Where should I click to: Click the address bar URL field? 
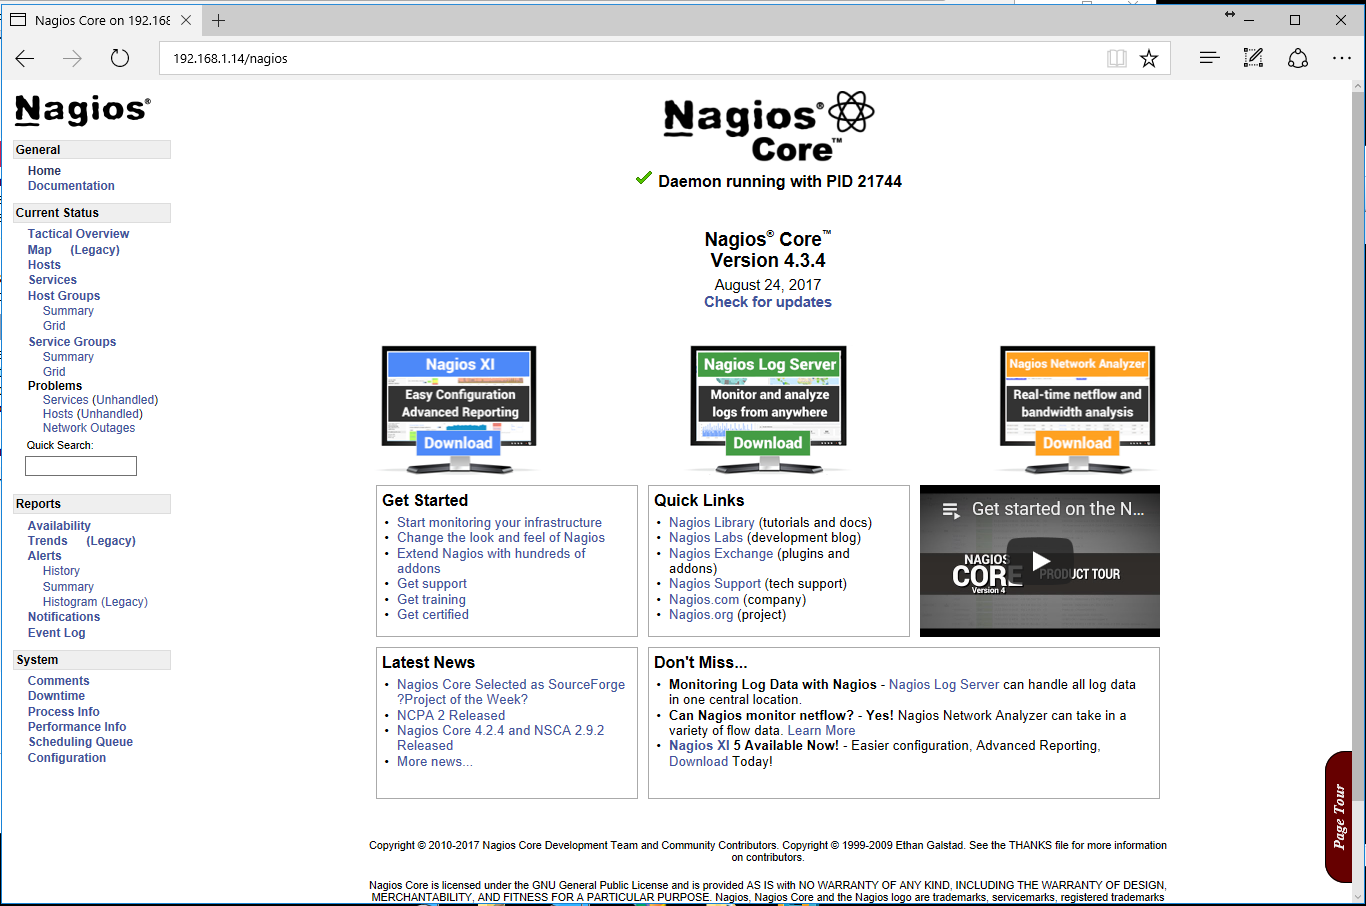[630, 58]
